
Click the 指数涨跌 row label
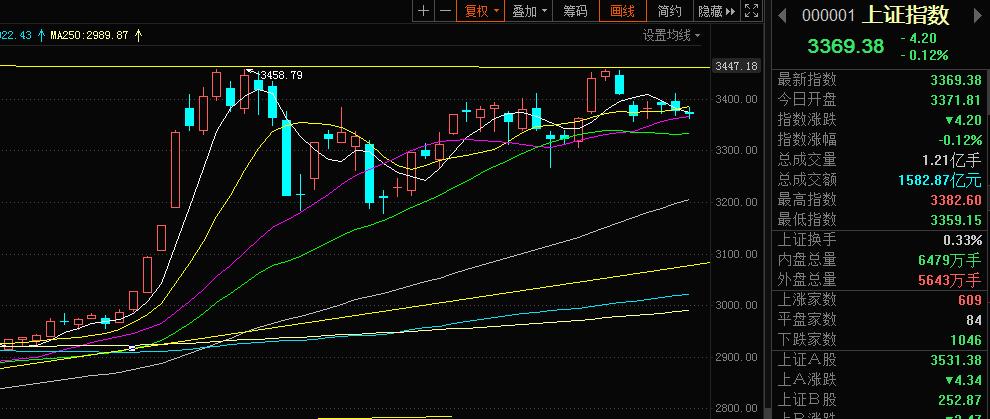click(x=806, y=120)
